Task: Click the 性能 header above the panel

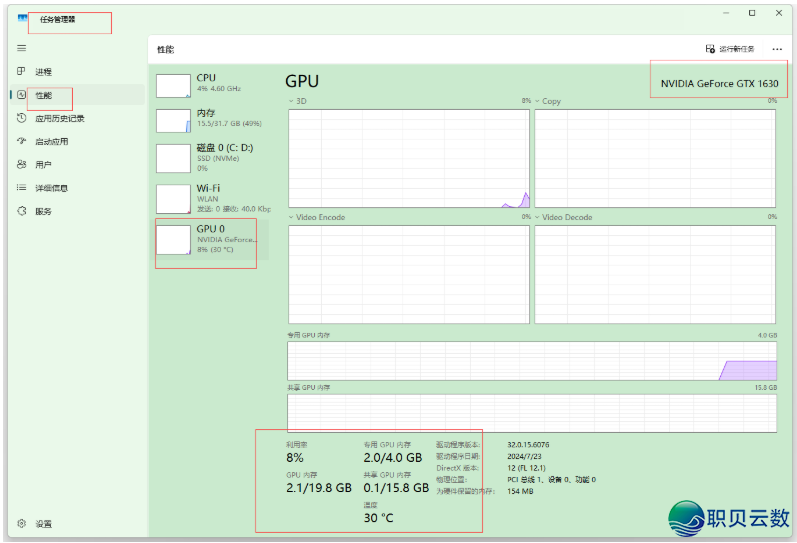Action: (x=165, y=49)
